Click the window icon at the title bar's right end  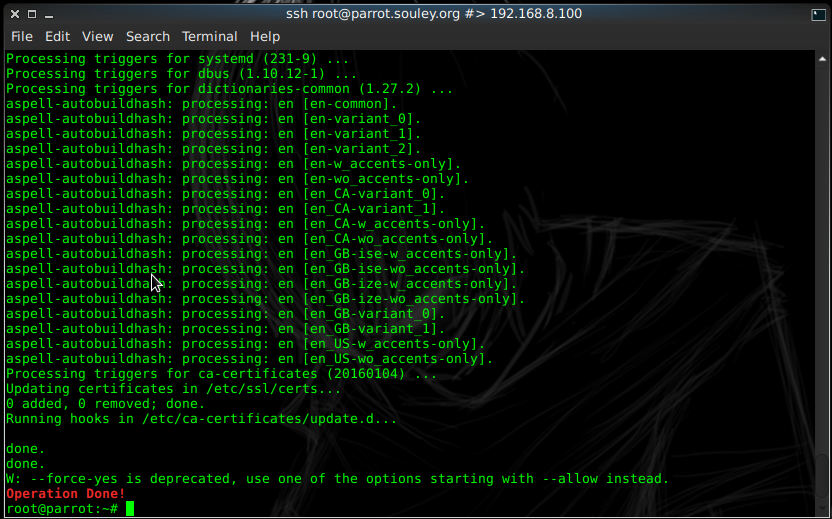(x=818, y=15)
